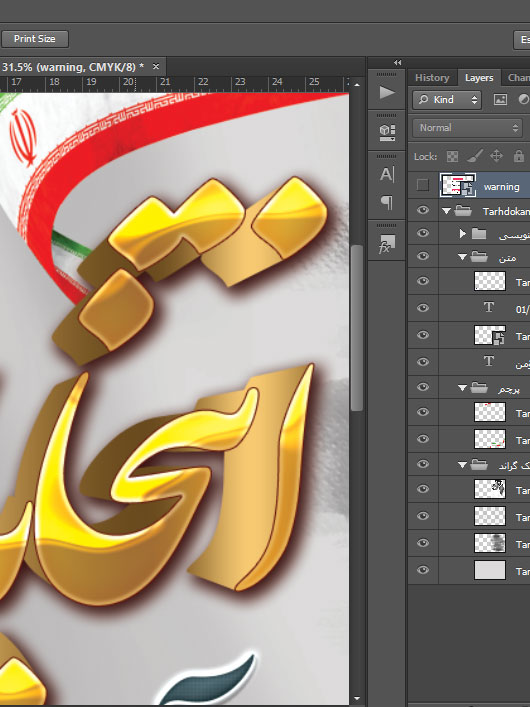Open the Styles panel fx icon

pyautogui.click(x=387, y=244)
